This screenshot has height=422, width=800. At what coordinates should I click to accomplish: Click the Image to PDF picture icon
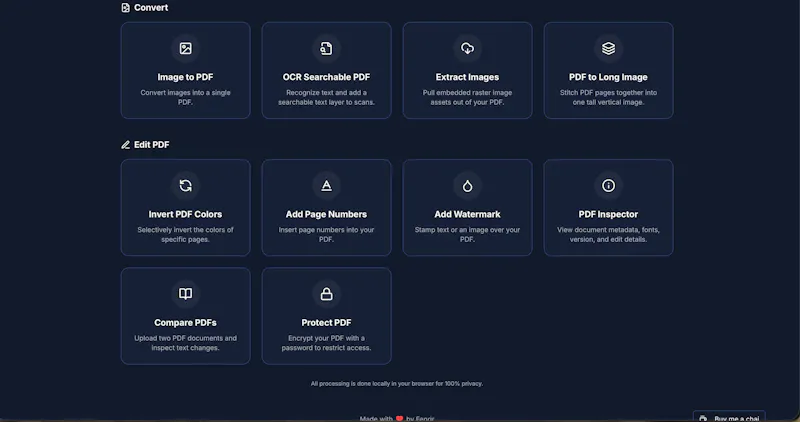185,48
